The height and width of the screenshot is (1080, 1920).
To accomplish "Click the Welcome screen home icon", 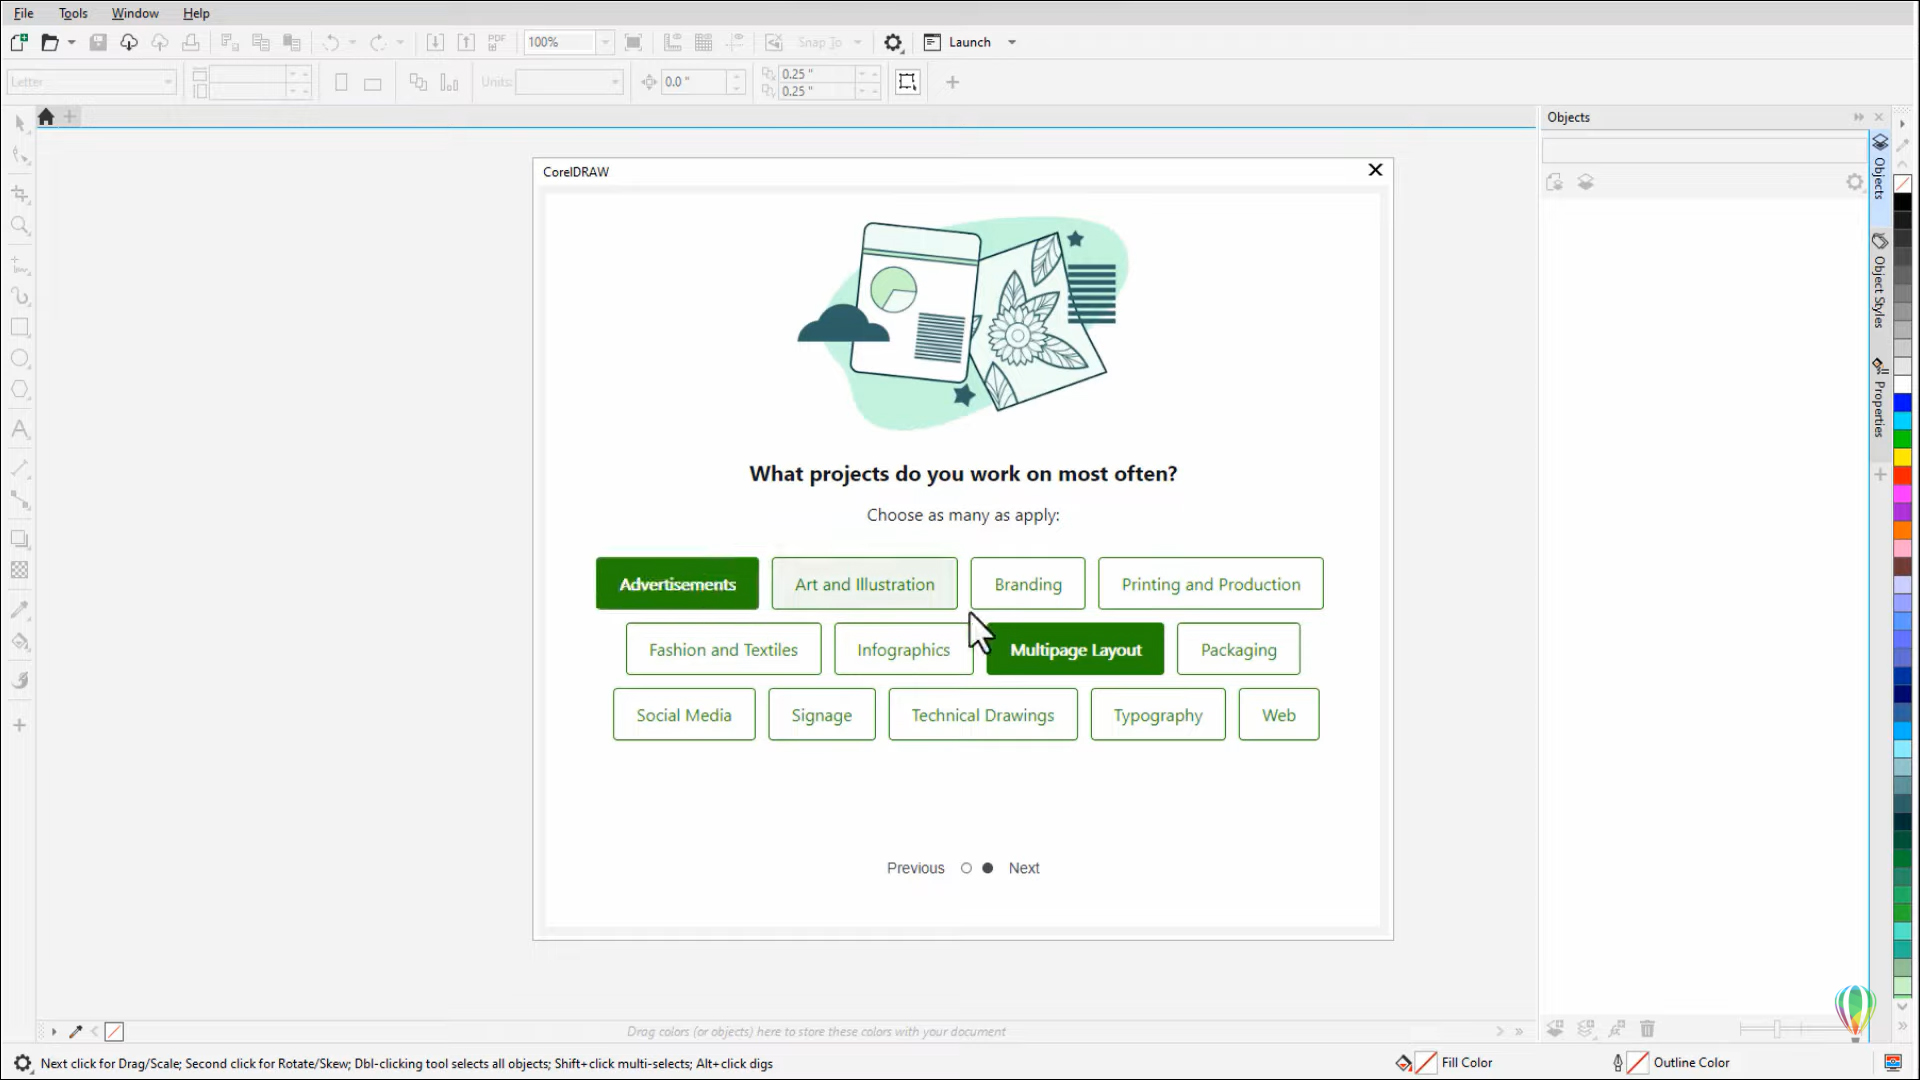I will tap(46, 117).
